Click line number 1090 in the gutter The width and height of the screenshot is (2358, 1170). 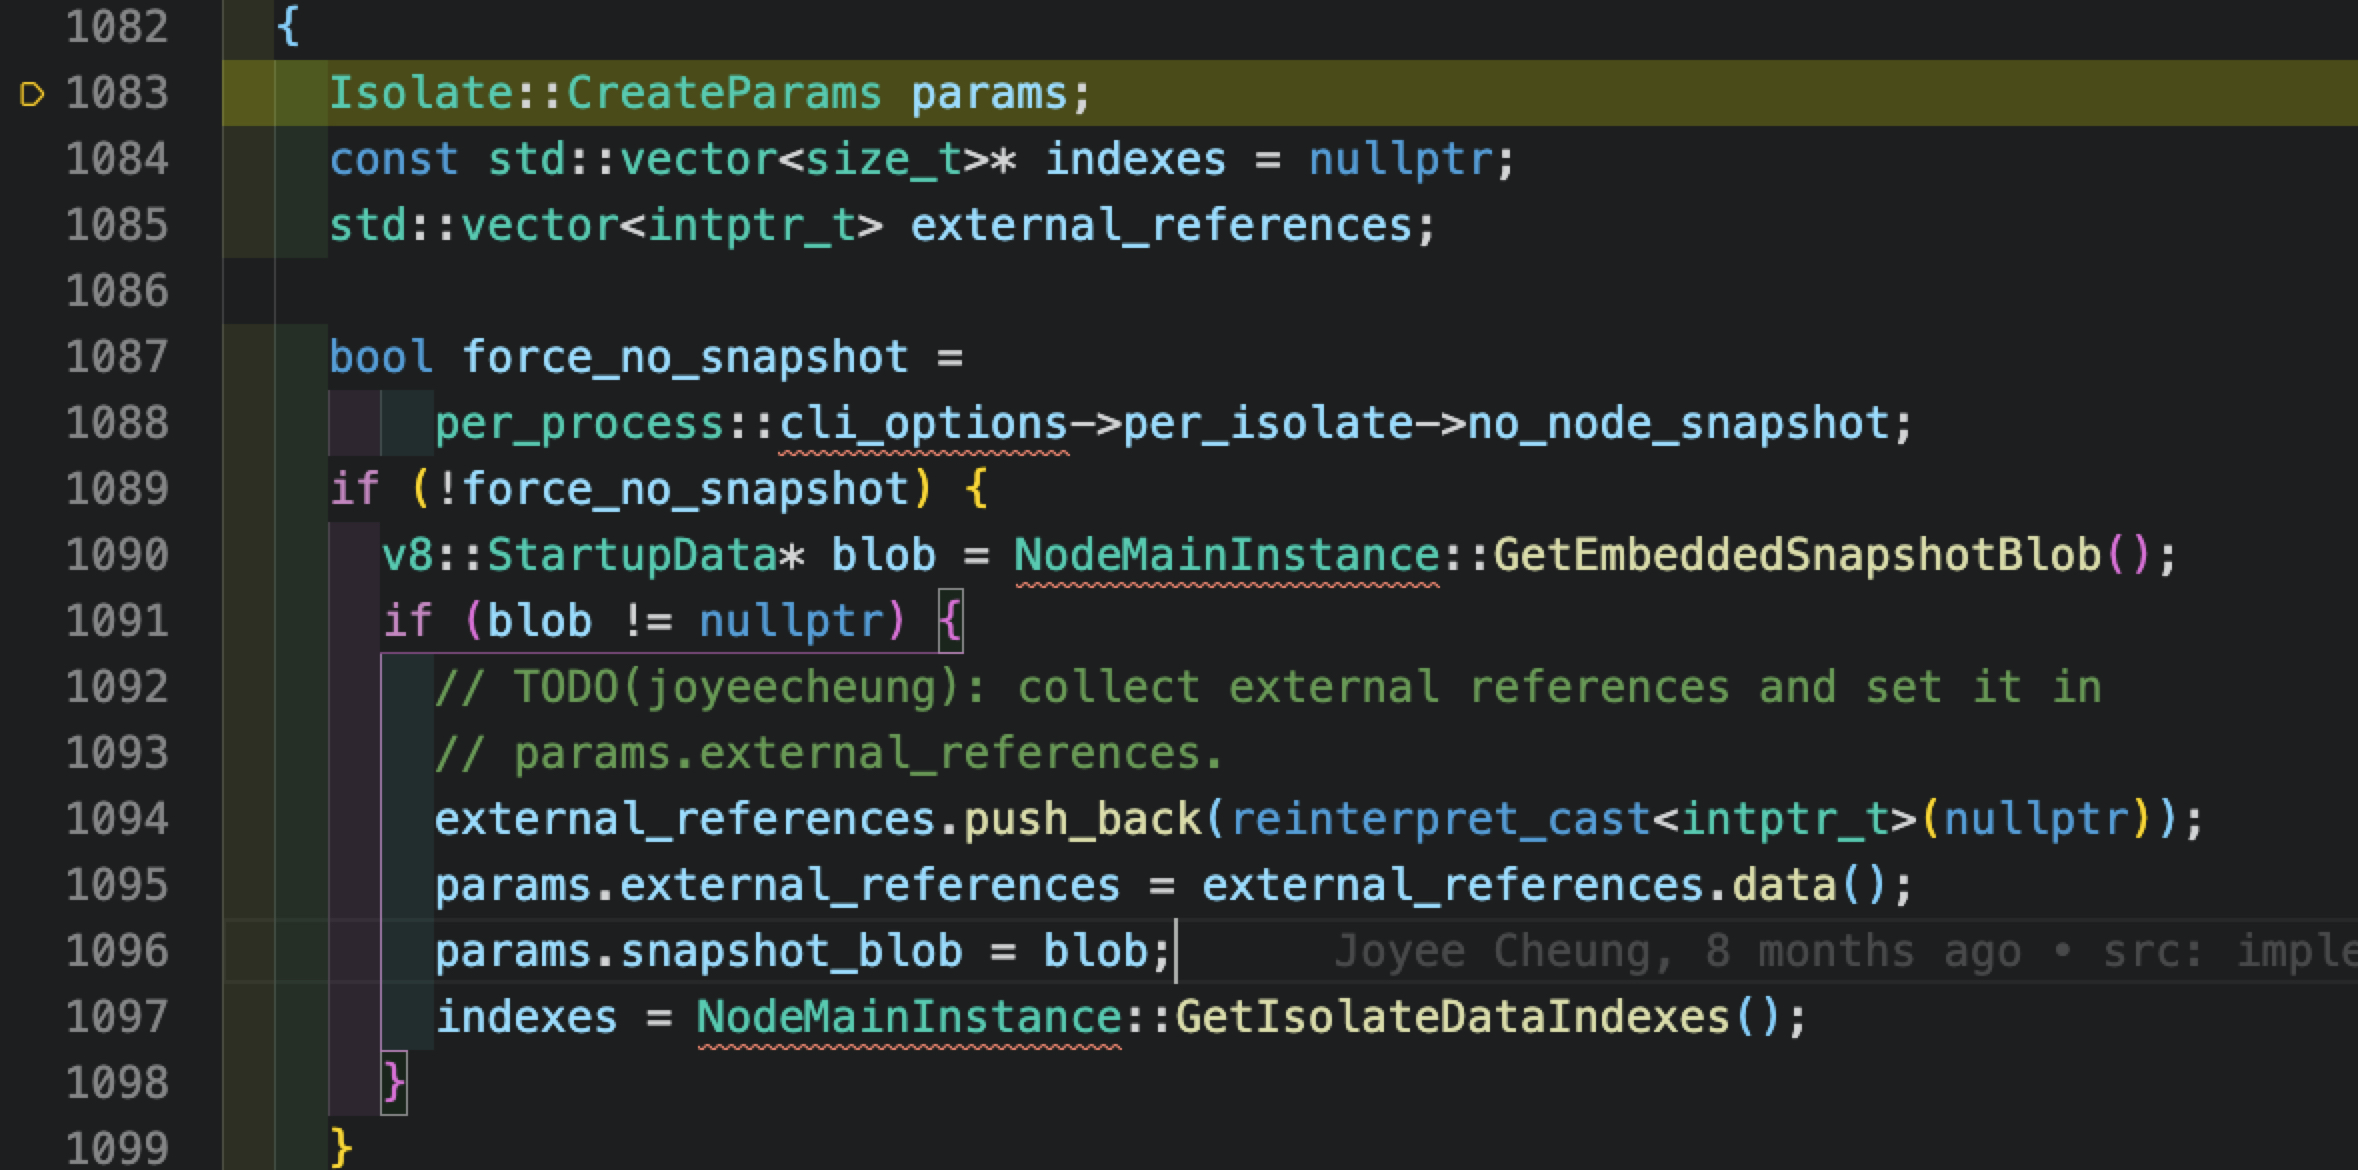[x=117, y=555]
